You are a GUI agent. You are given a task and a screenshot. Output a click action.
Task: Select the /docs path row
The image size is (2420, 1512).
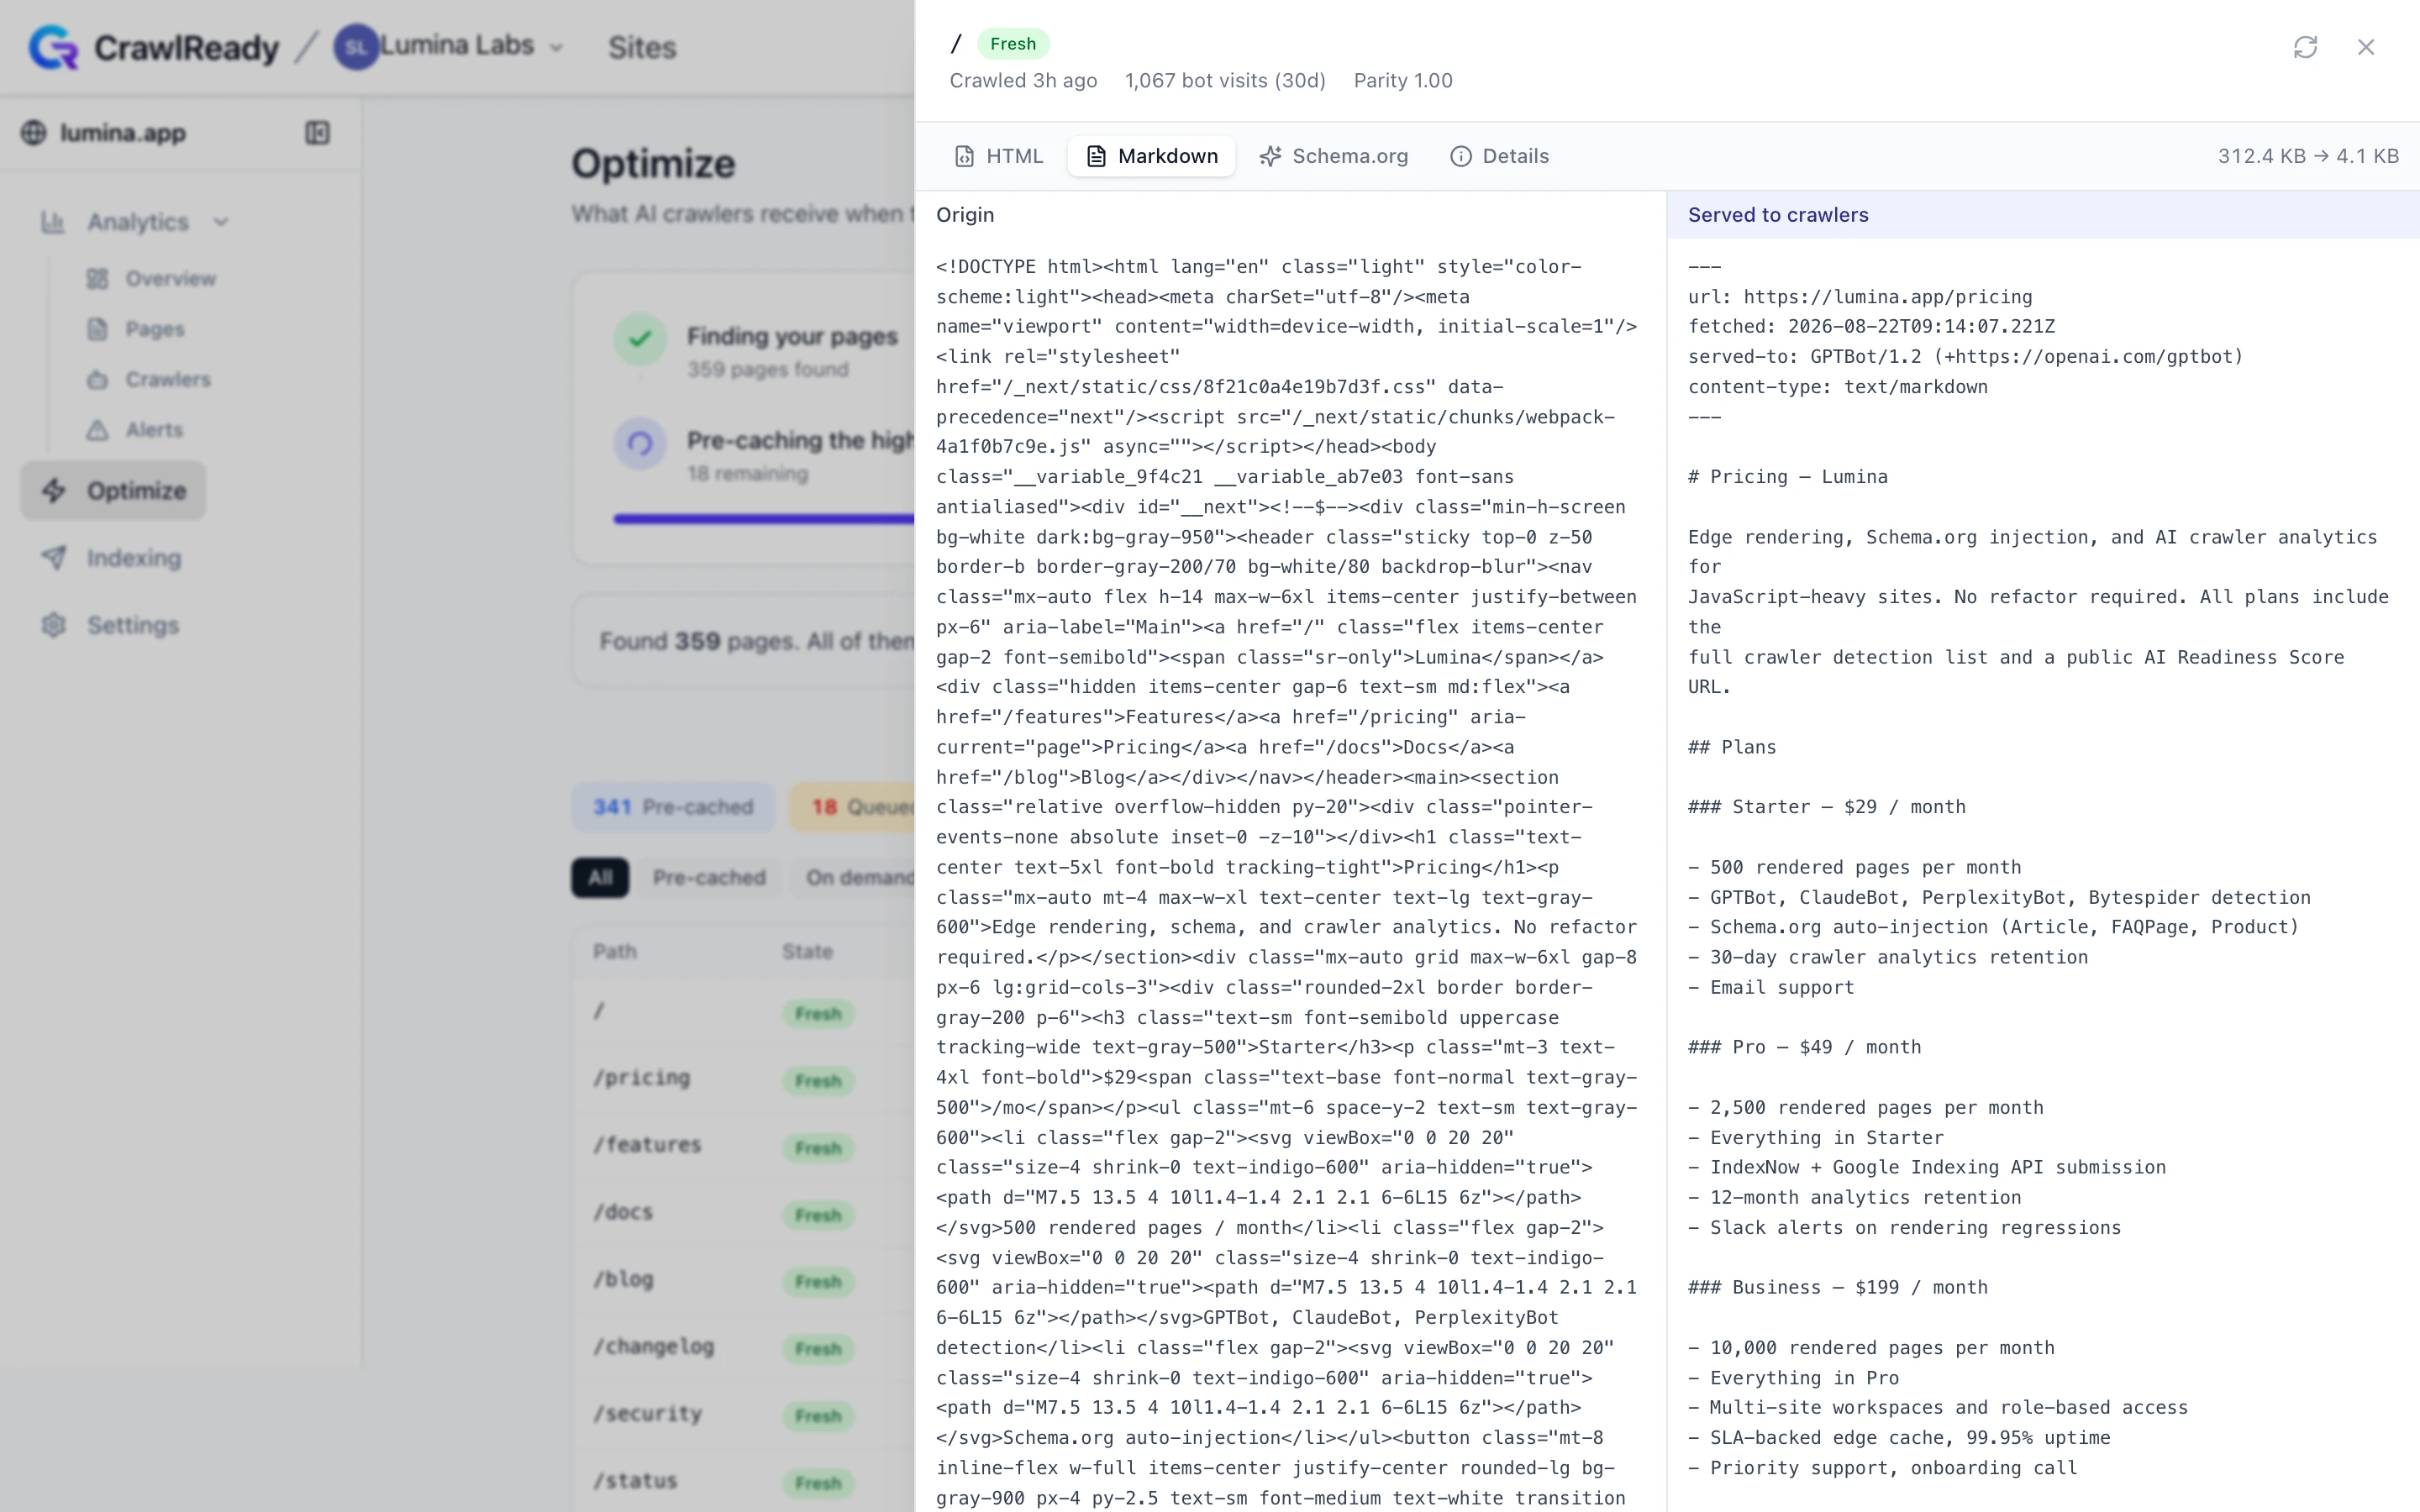pyautogui.click(x=744, y=1213)
